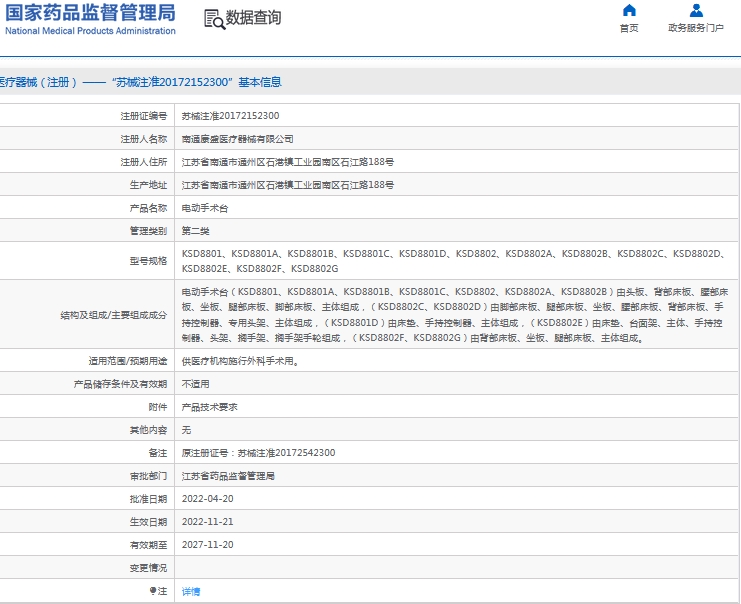Select the 型号规格 row label
This screenshot has height=604, width=741.
[x=148, y=261]
